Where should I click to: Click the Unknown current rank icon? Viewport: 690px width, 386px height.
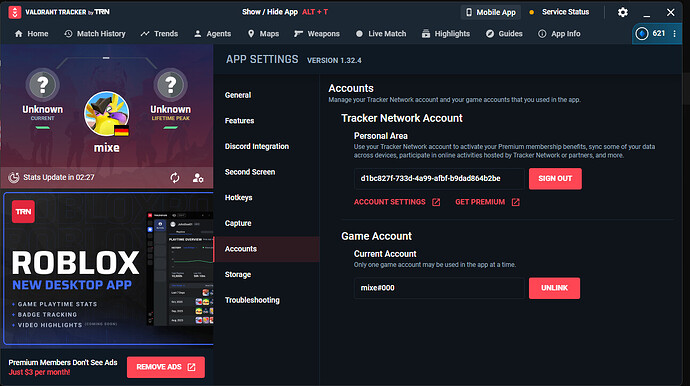(x=43, y=85)
